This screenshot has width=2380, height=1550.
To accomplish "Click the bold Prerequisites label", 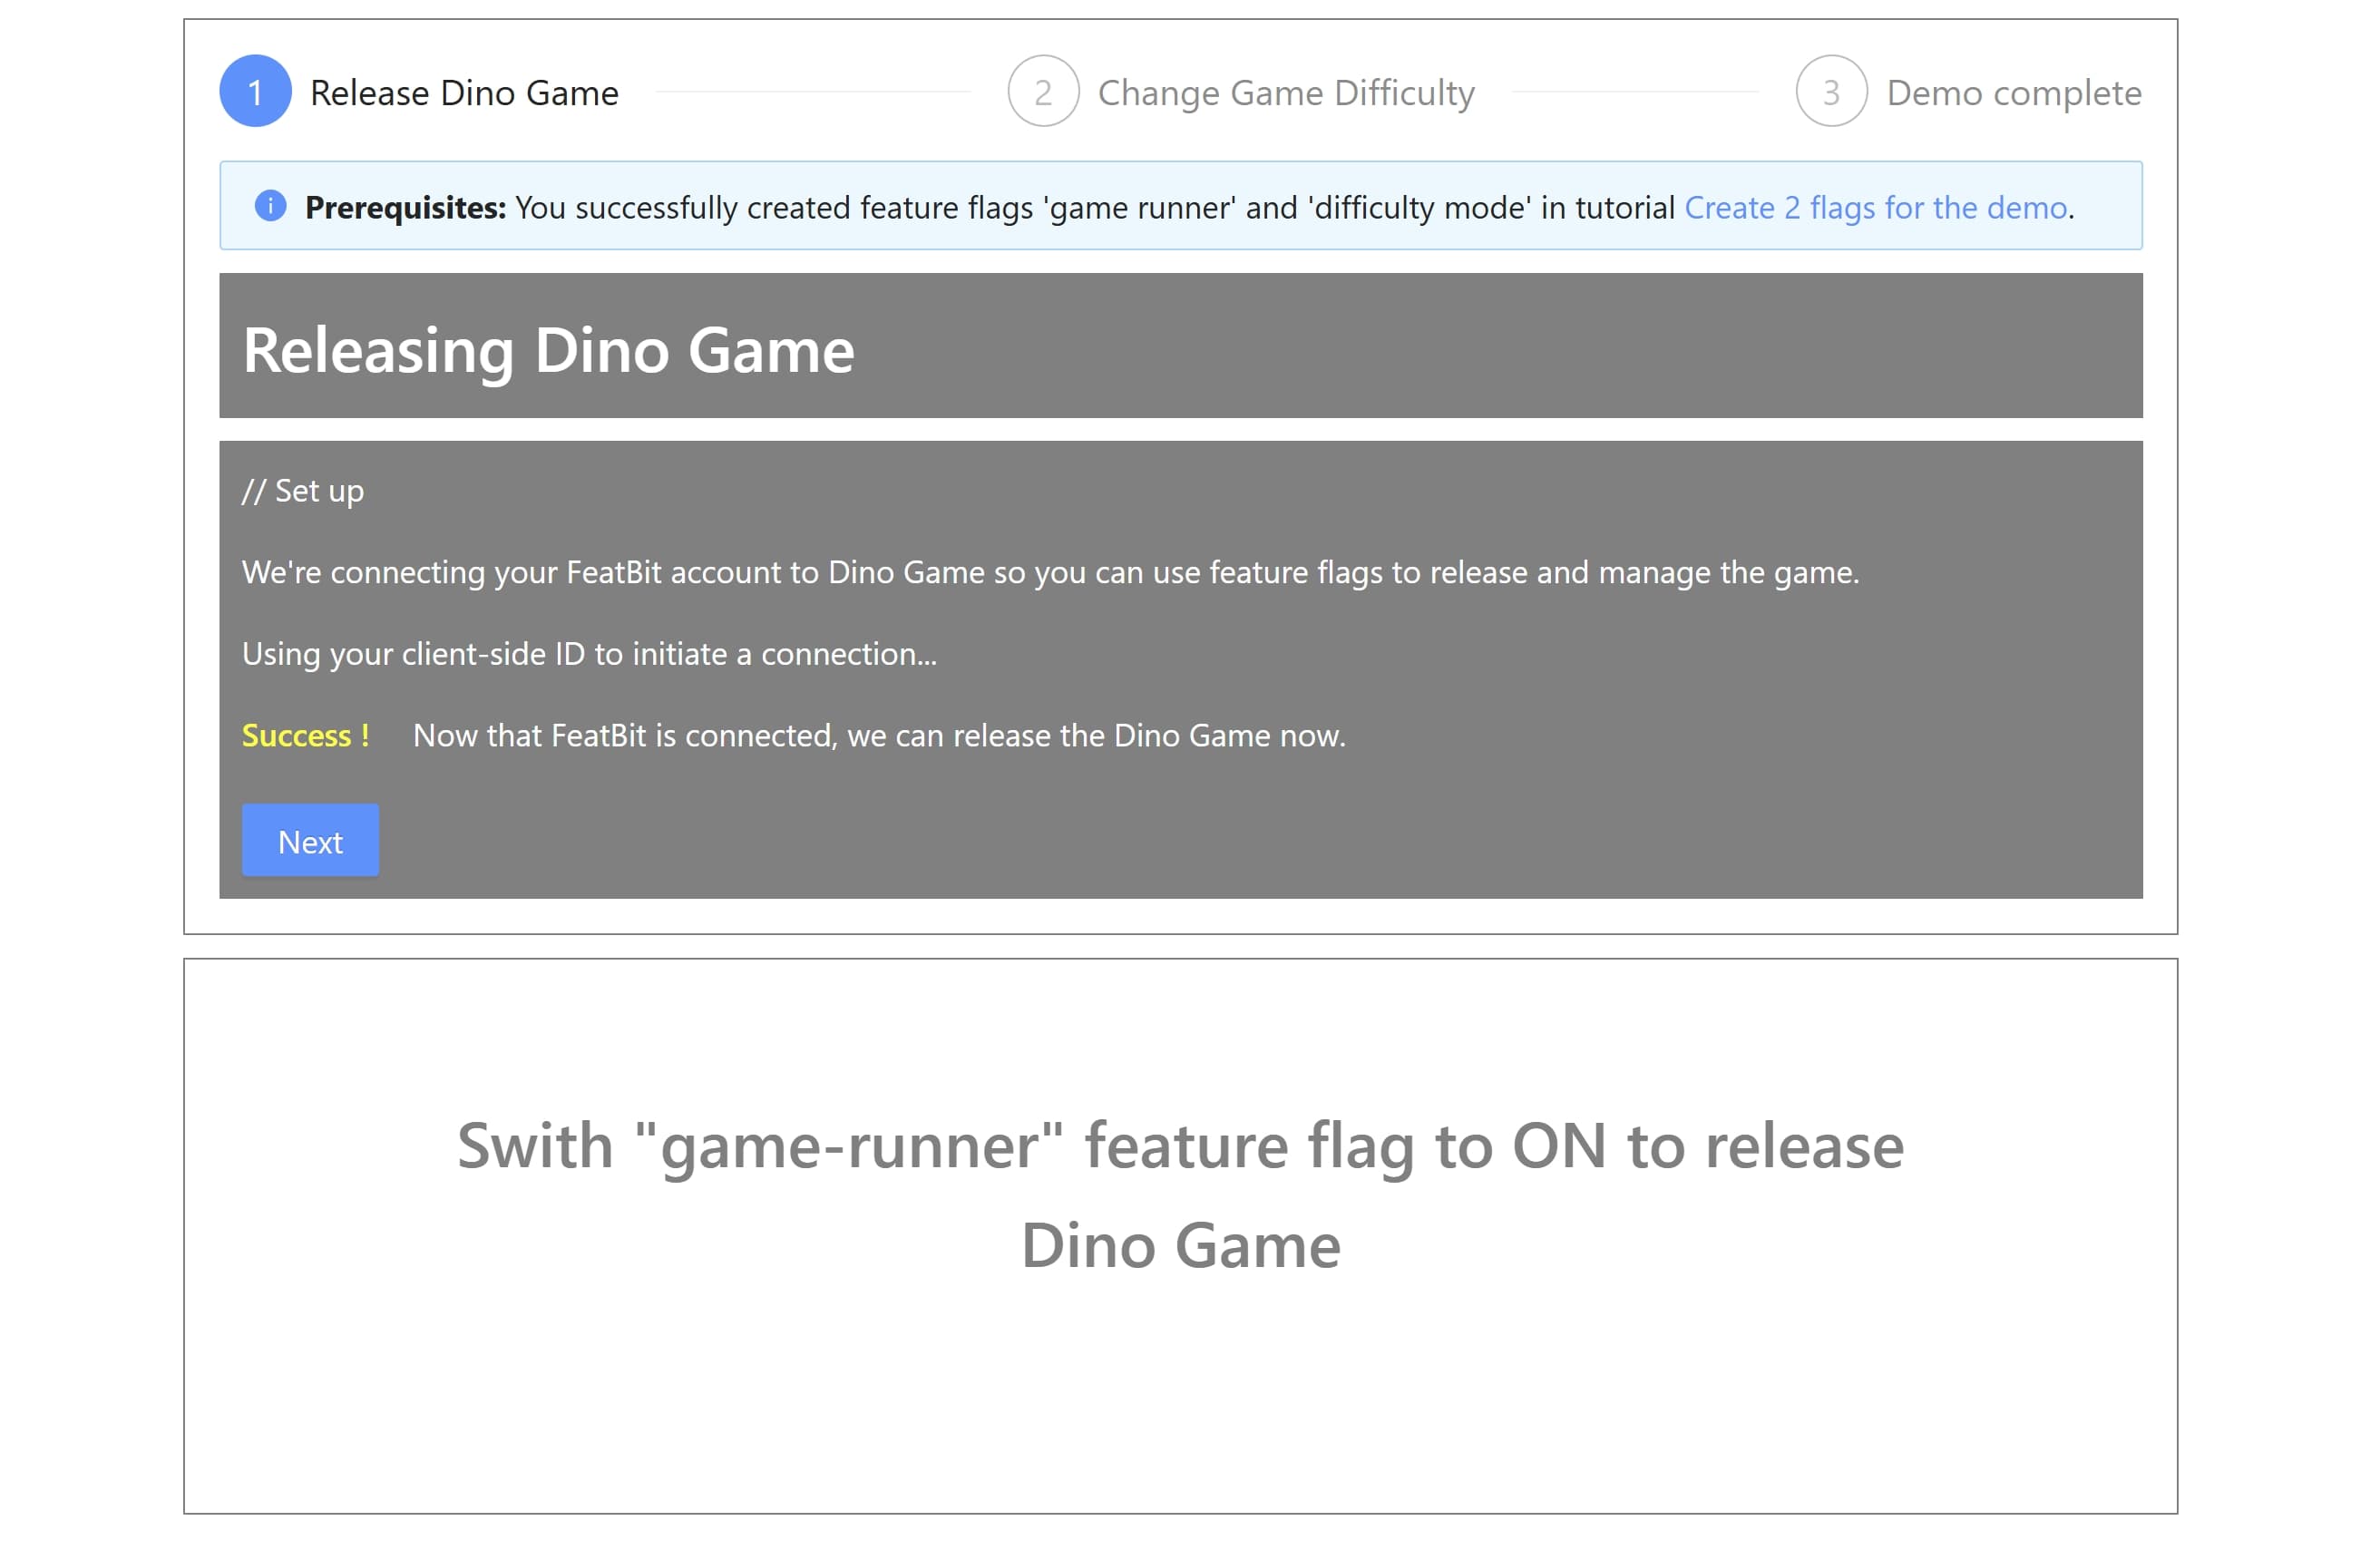I will coord(405,207).
